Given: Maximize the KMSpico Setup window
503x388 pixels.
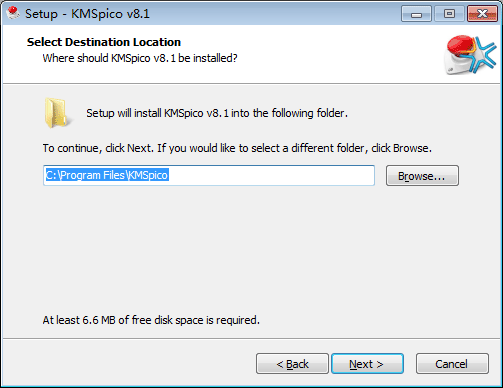Looking at the screenshot, I should pos(449,14).
